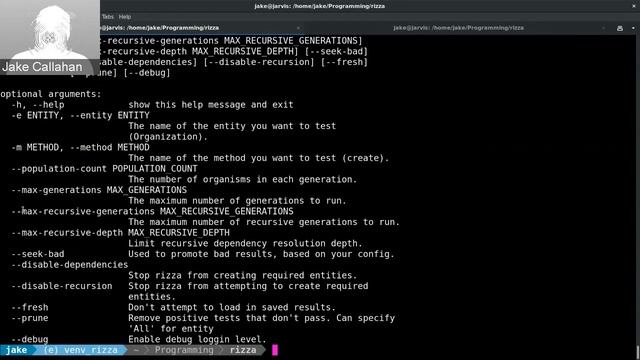Click the '-h, --help' option text
The image size is (640, 360).
[x=38, y=104]
